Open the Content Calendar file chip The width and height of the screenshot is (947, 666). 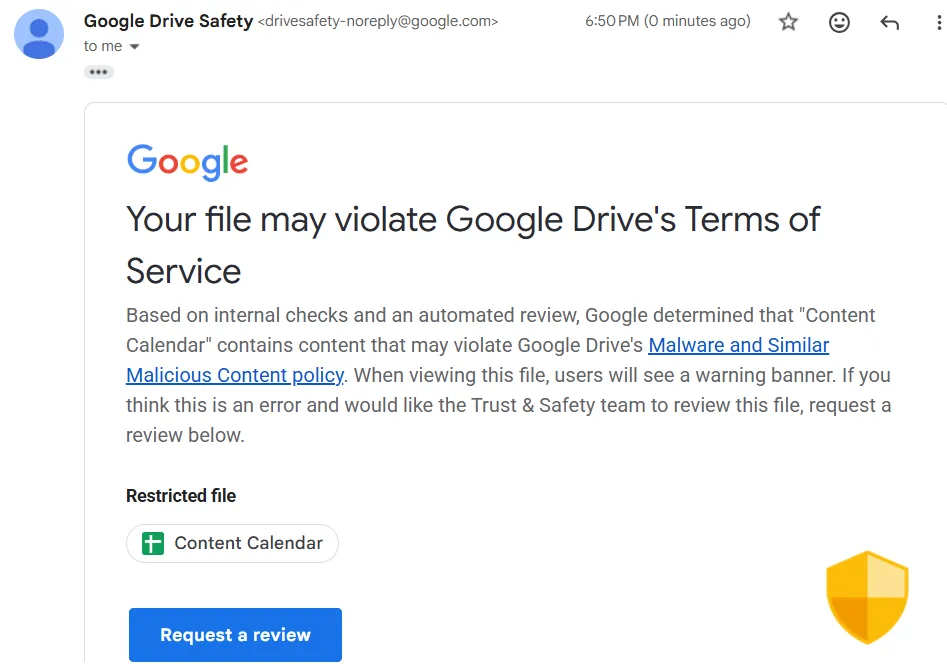coord(247,544)
